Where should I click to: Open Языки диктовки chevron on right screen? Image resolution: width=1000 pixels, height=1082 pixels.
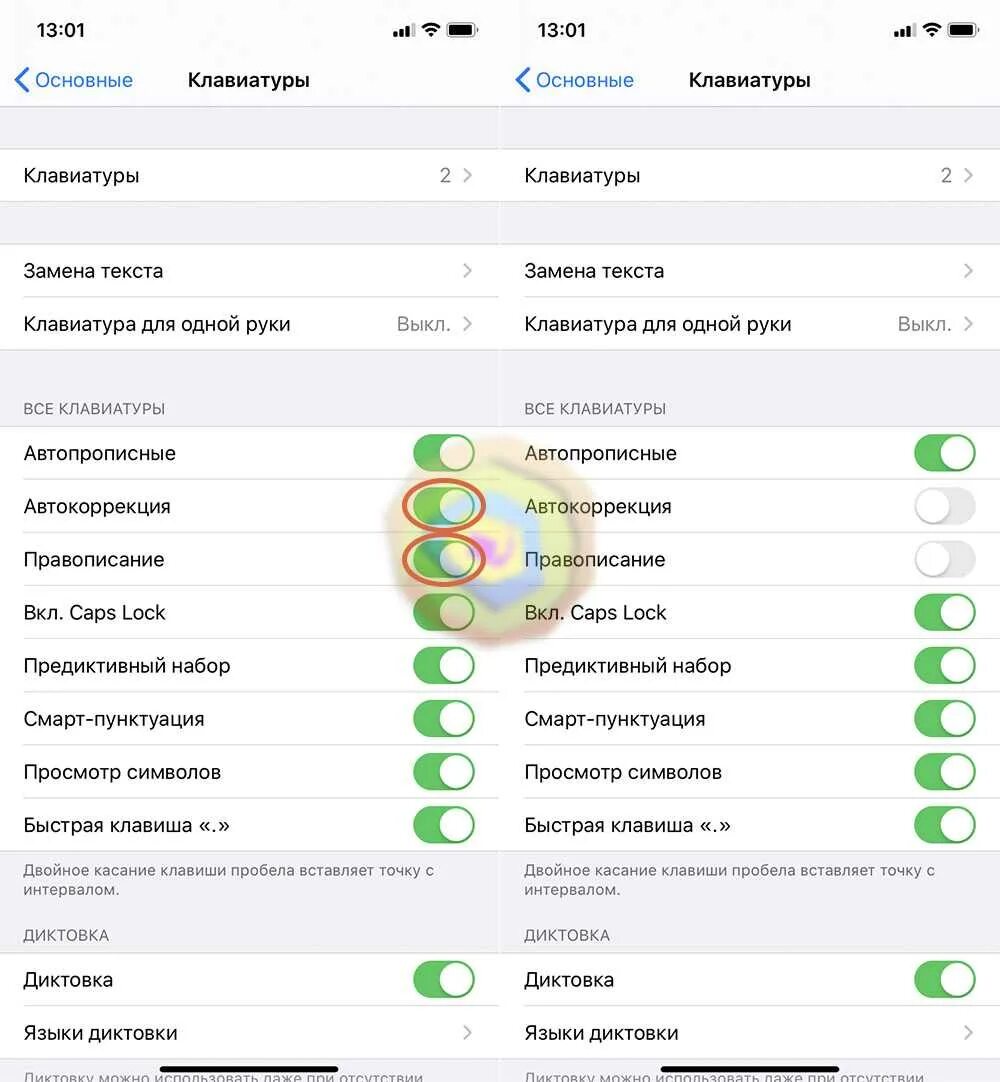coord(967,1033)
